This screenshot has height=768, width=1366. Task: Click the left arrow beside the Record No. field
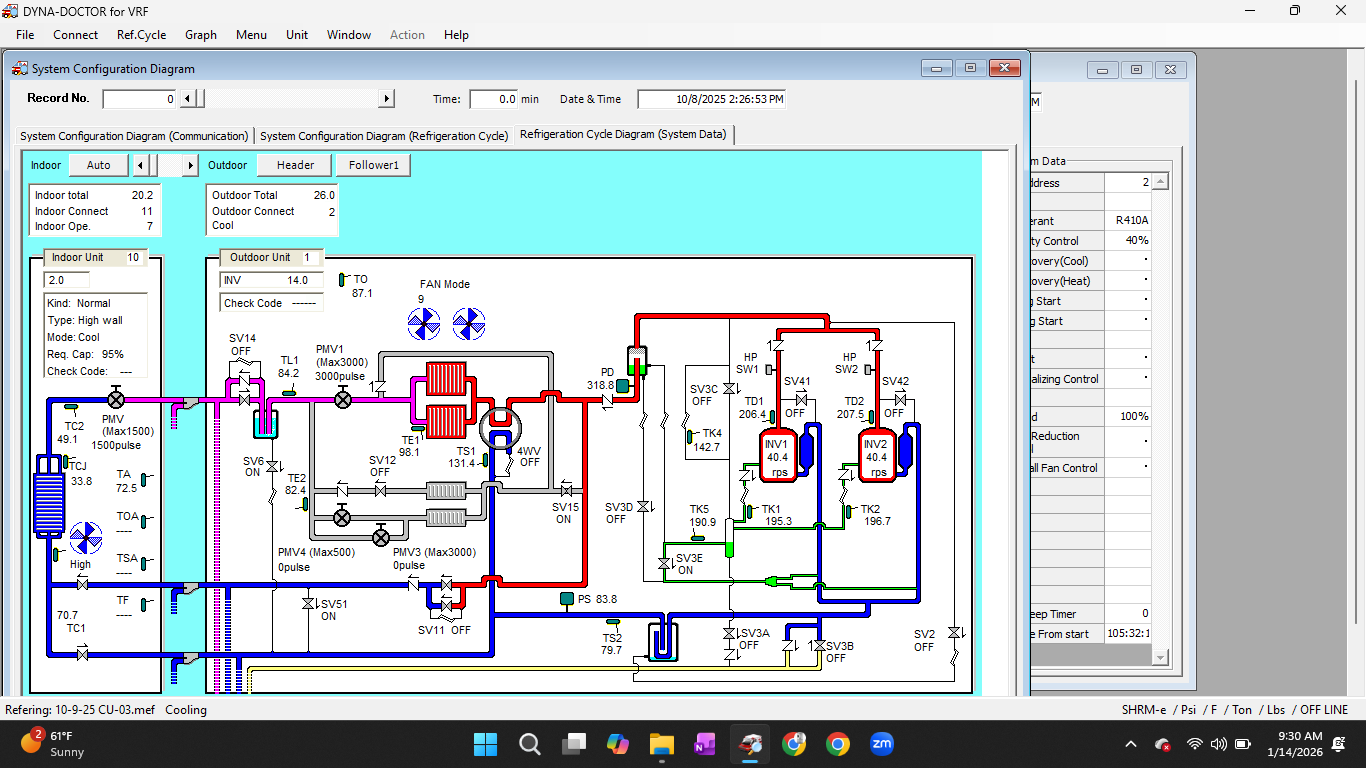click(x=185, y=98)
